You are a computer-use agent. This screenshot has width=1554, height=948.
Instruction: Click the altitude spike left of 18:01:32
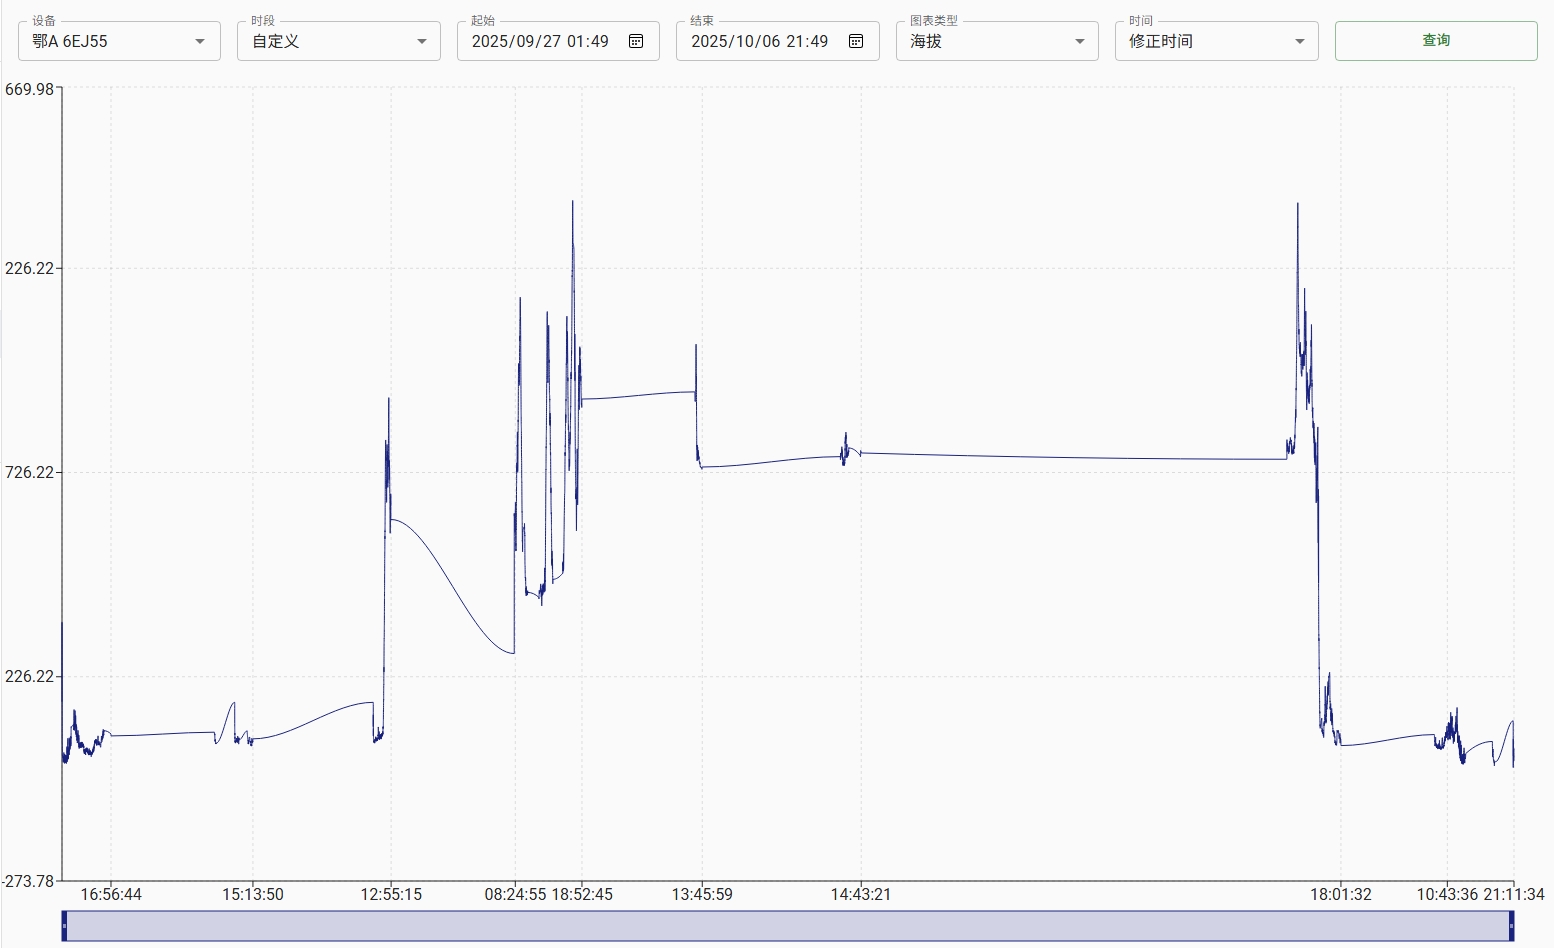click(x=1298, y=206)
